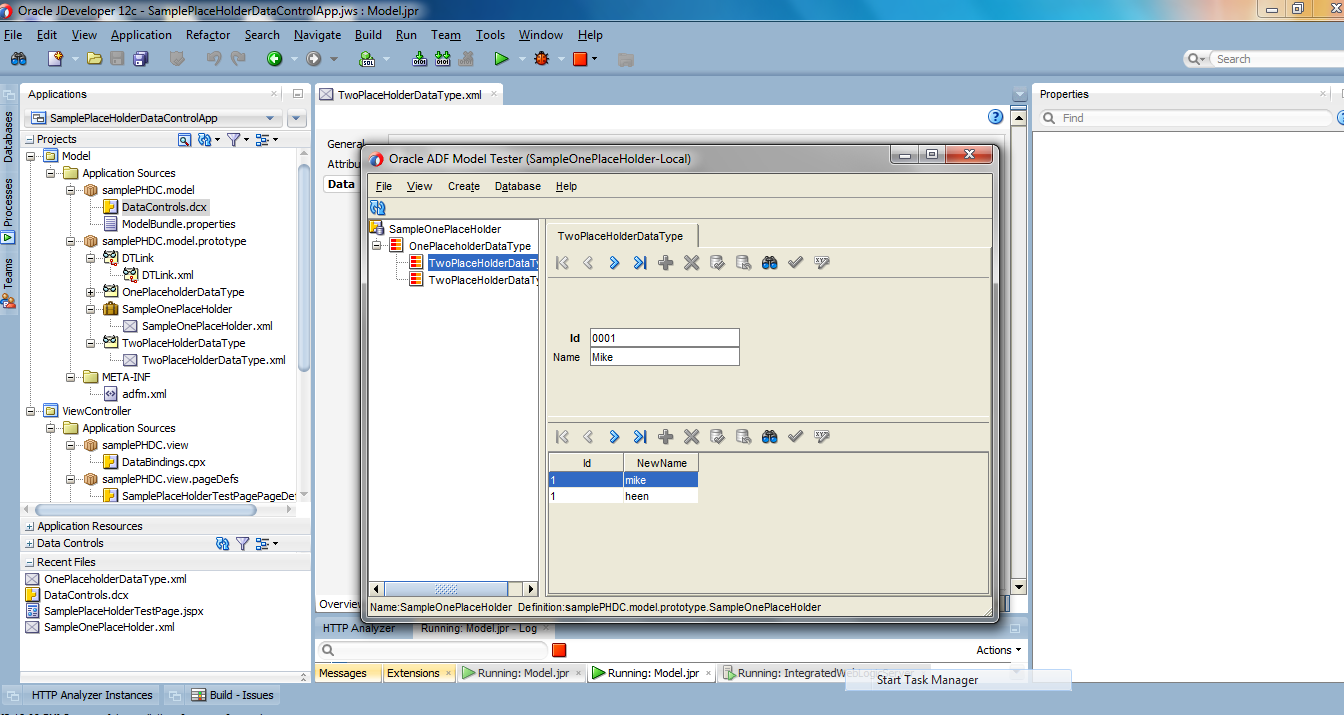Open the Database menu in Model Tester
This screenshot has height=715, width=1344.
pos(518,186)
